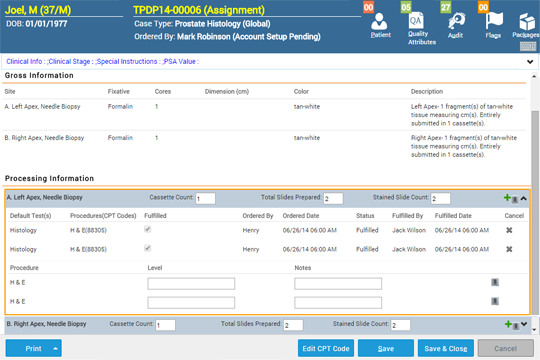This screenshot has height=360, width=540.
Task: Add a test to B. Right Apex with green plus
Action: click(x=508, y=324)
